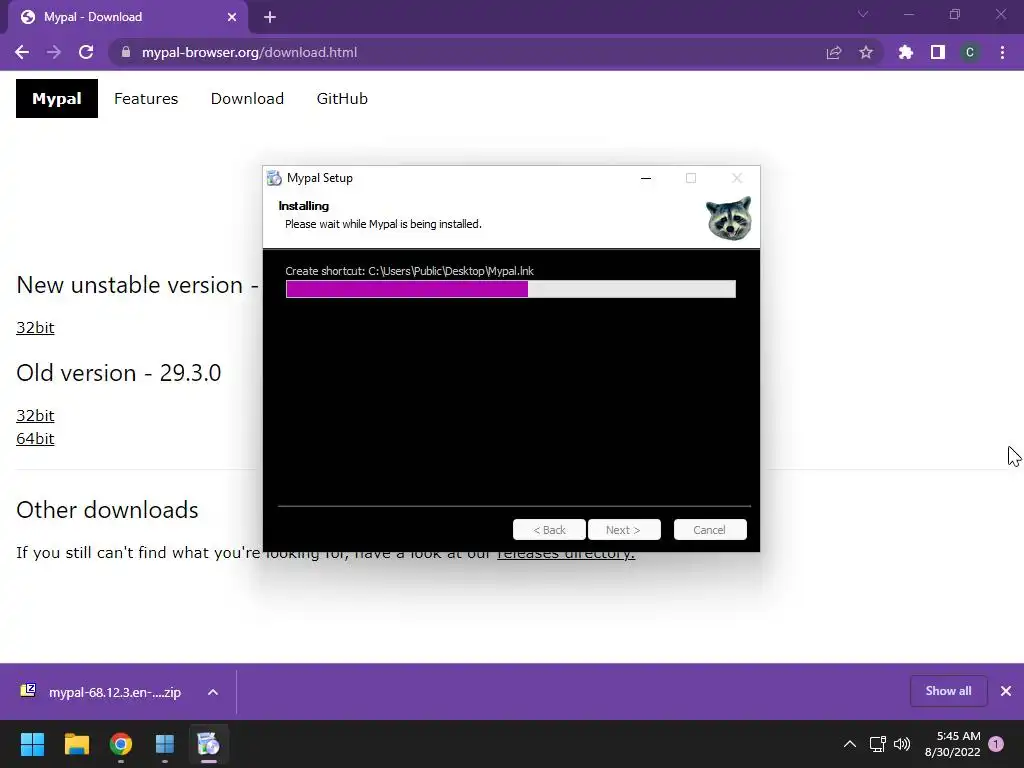The height and width of the screenshot is (768, 1024).
Task: Click 32bit link under Old version 29.3.0
Action: [35, 415]
